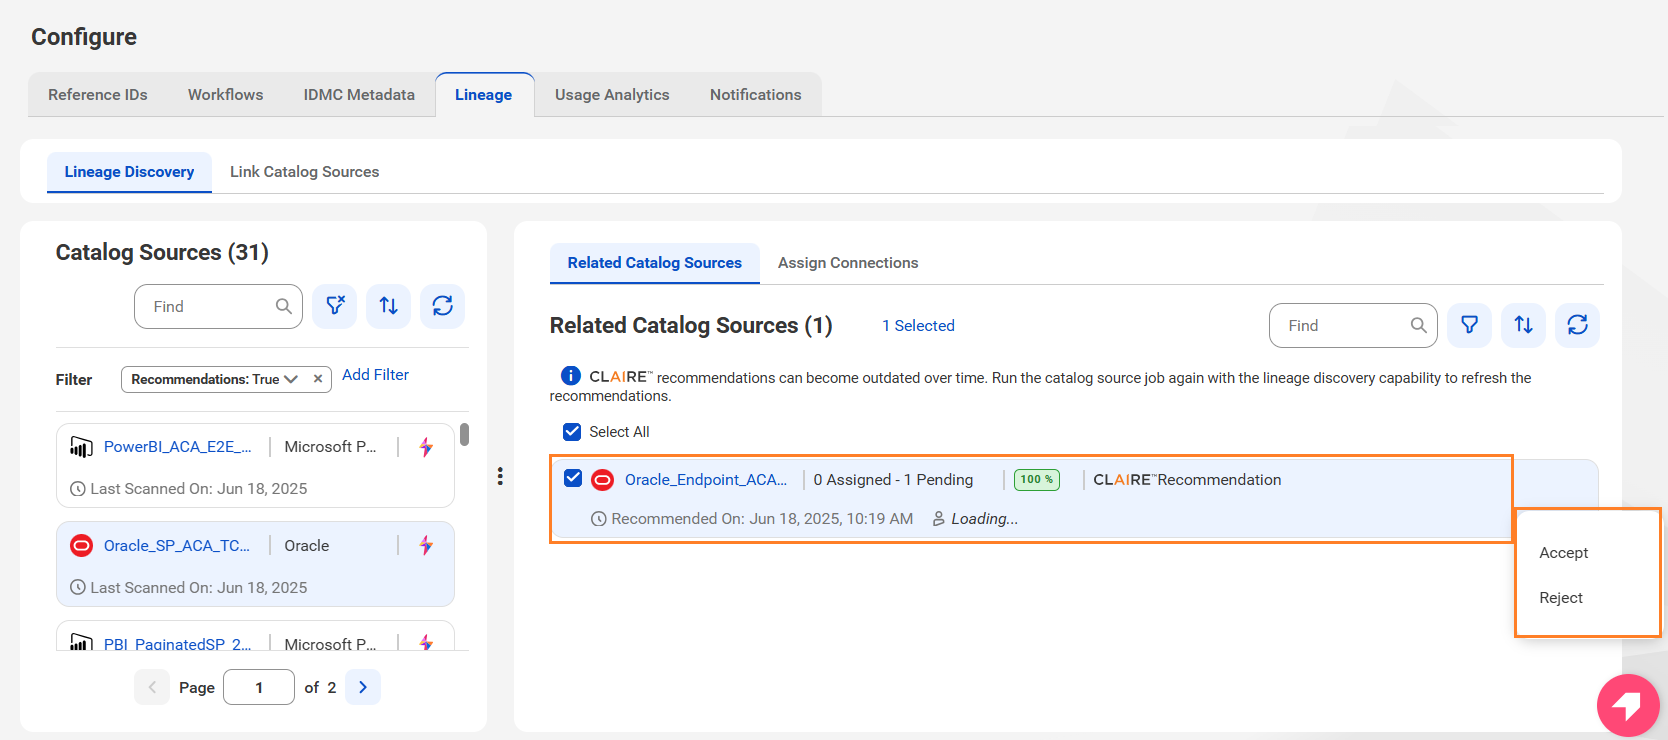Click the Find field in Related Catalog Sources
The height and width of the screenshot is (740, 1668).
pos(1353,326)
